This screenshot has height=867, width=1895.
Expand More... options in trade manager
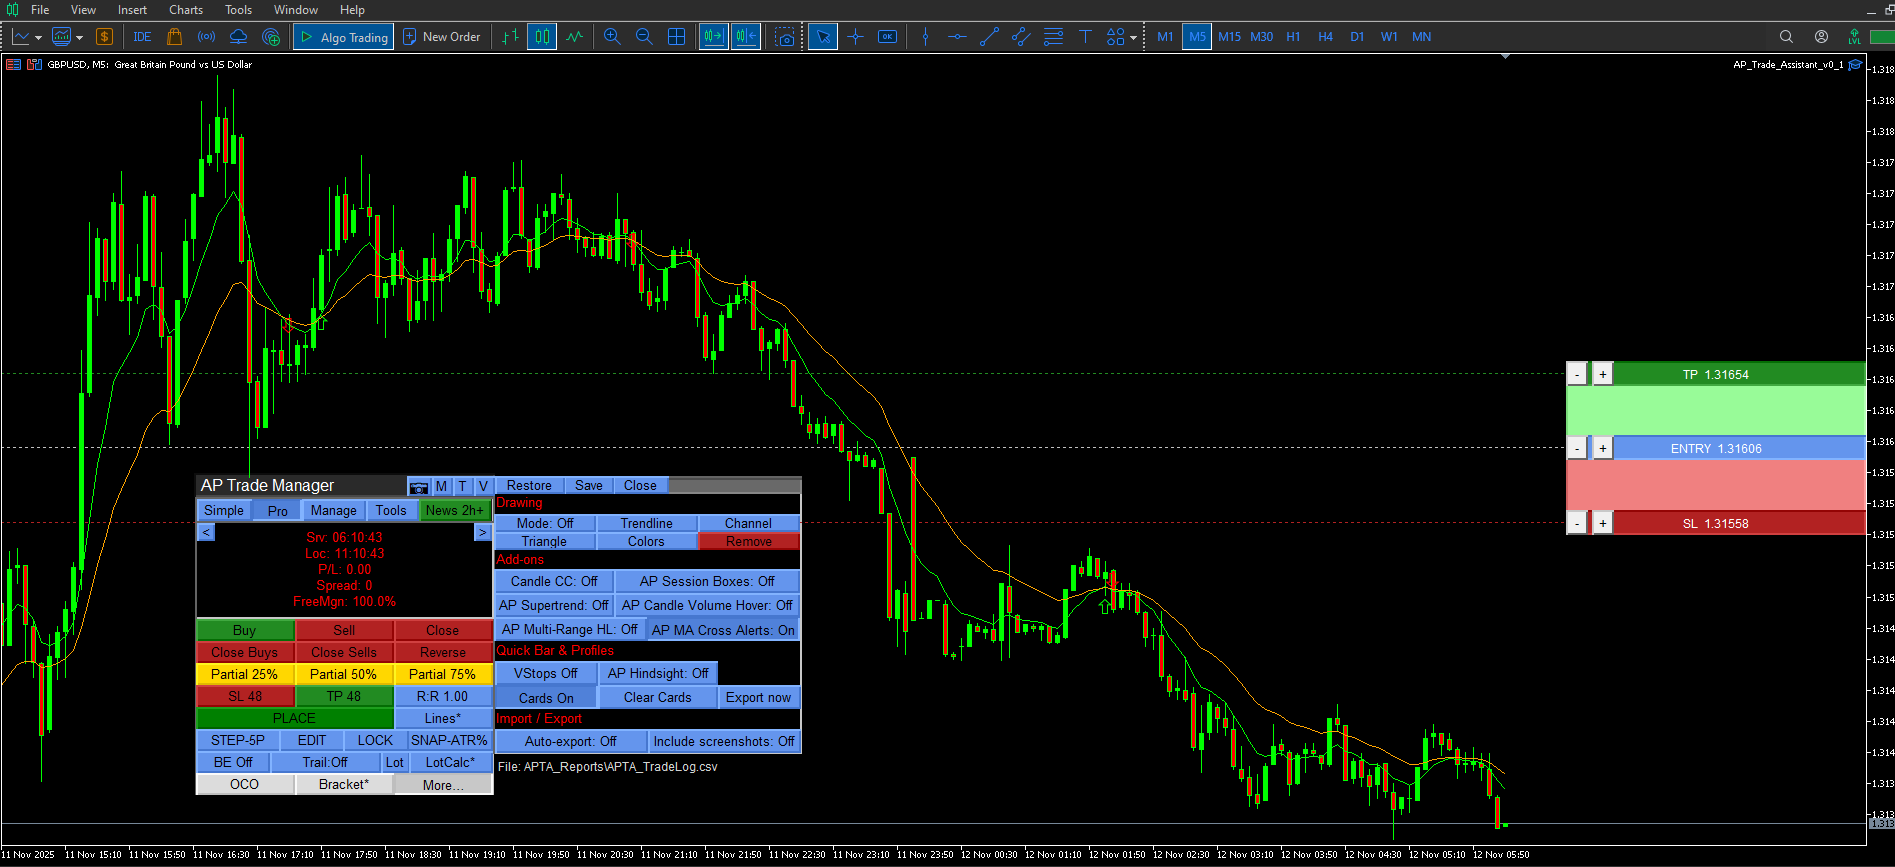tap(443, 785)
